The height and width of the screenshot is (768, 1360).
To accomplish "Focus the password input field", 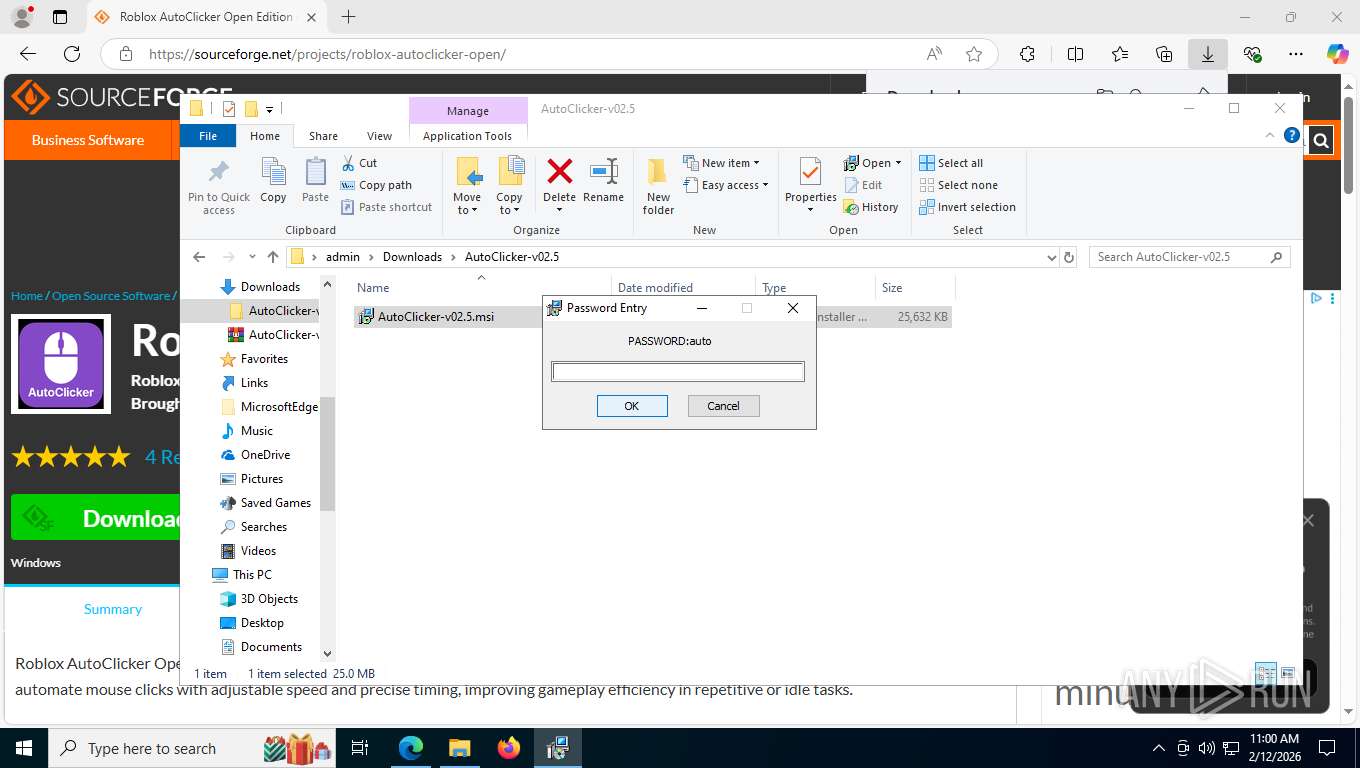I will [x=678, y=372].
